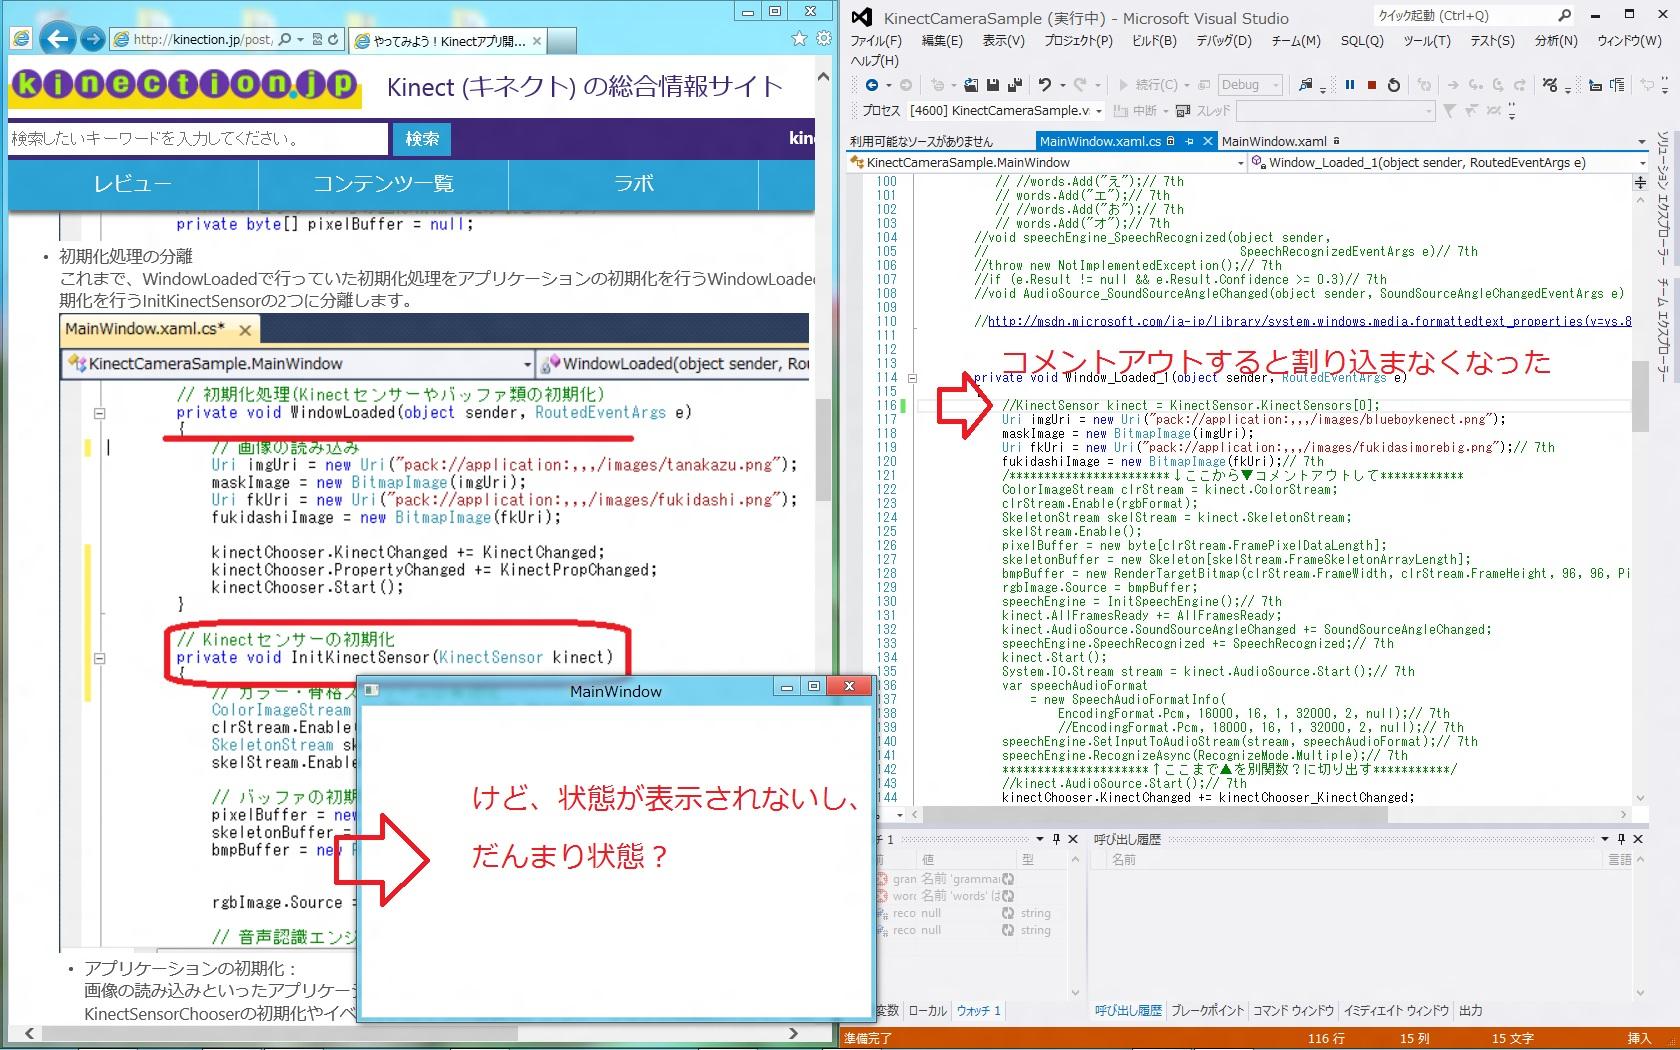Click the site keyword search input field
This screenshot has width=1680, height=1050.
(198, 139)
